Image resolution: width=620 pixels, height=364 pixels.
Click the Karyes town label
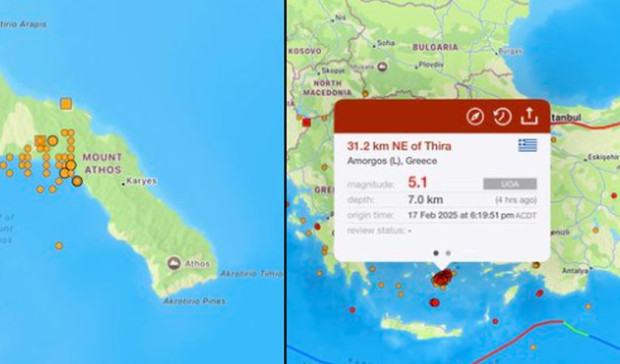coord(142,181)
